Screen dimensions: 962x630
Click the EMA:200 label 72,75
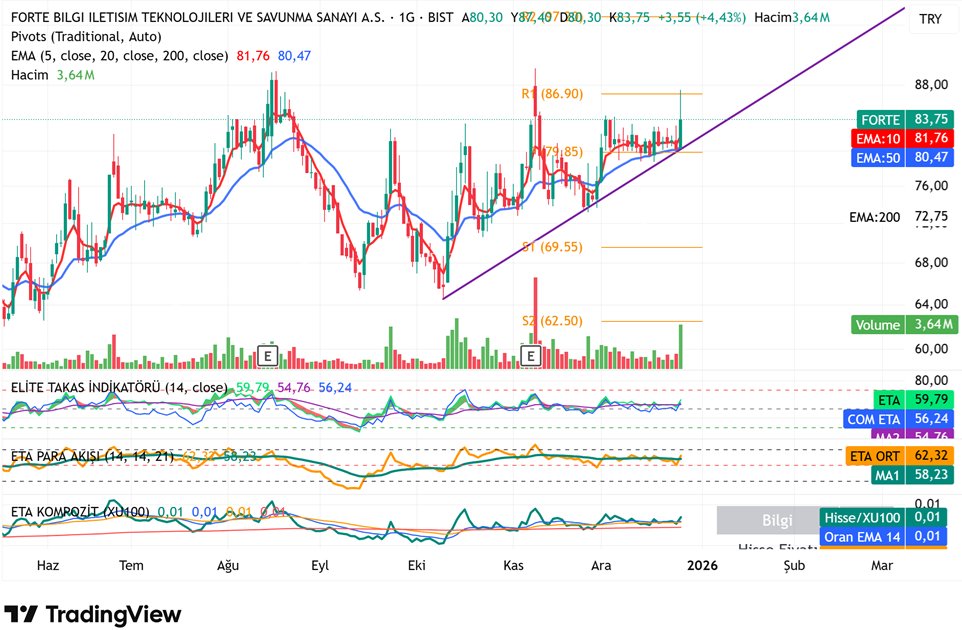point(898,217)
